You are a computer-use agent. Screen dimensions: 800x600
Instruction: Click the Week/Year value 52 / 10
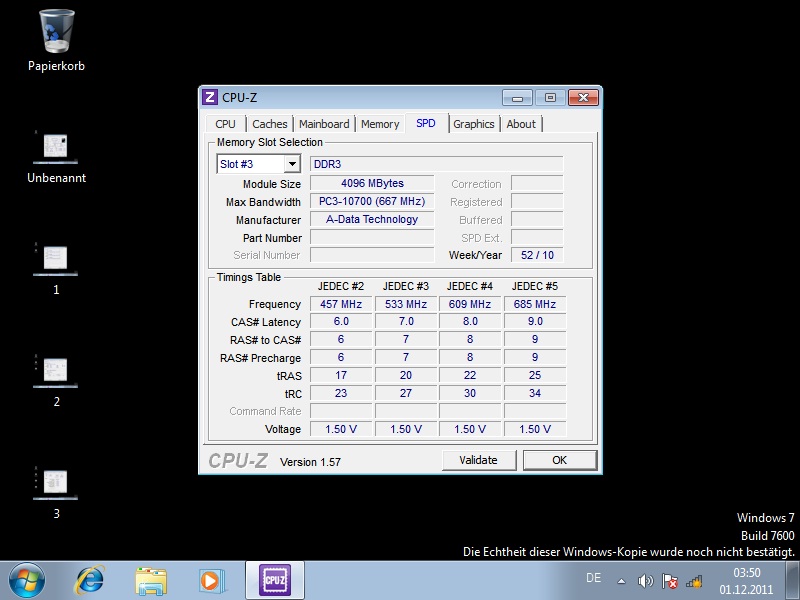tap(537, 255)
